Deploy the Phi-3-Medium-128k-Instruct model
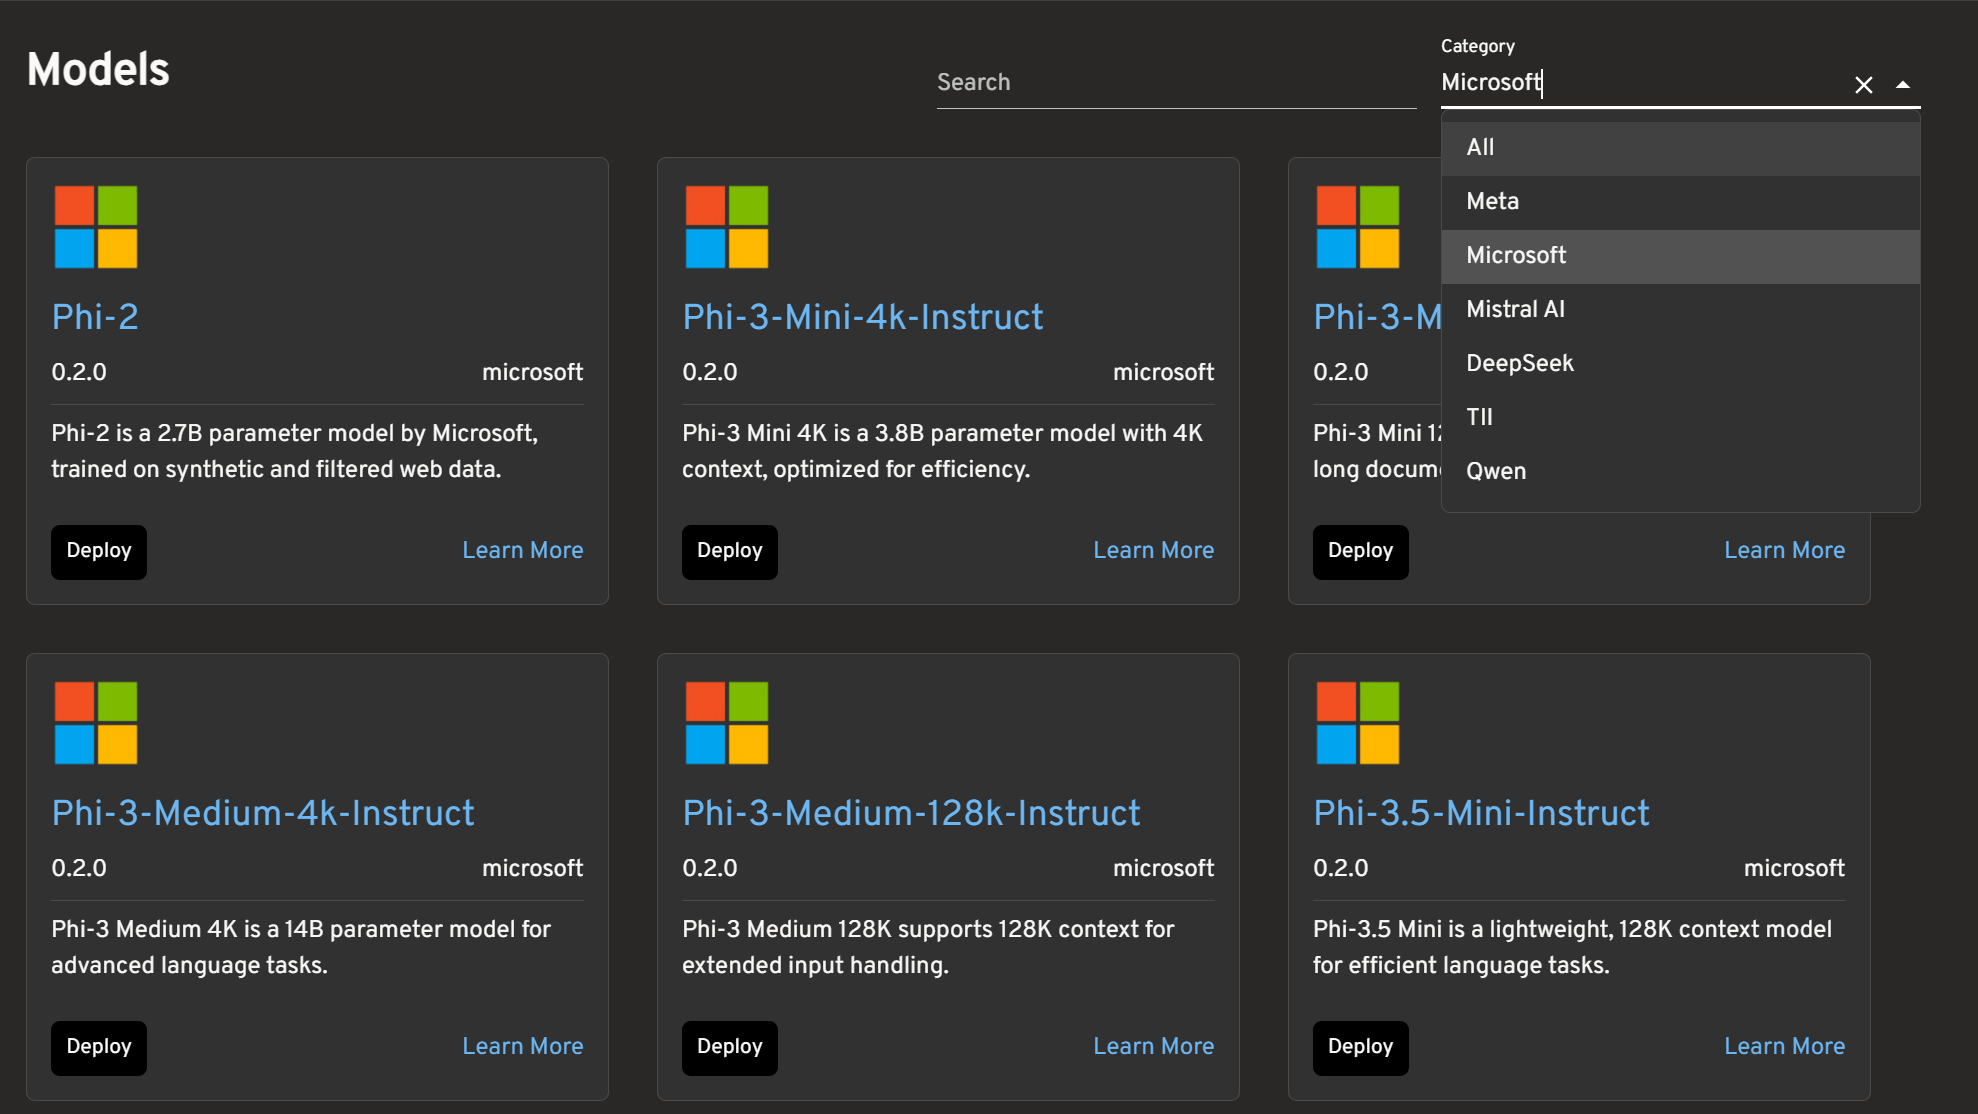The width and height of the screenshot is (1978, 1114). coord(730,1048)
